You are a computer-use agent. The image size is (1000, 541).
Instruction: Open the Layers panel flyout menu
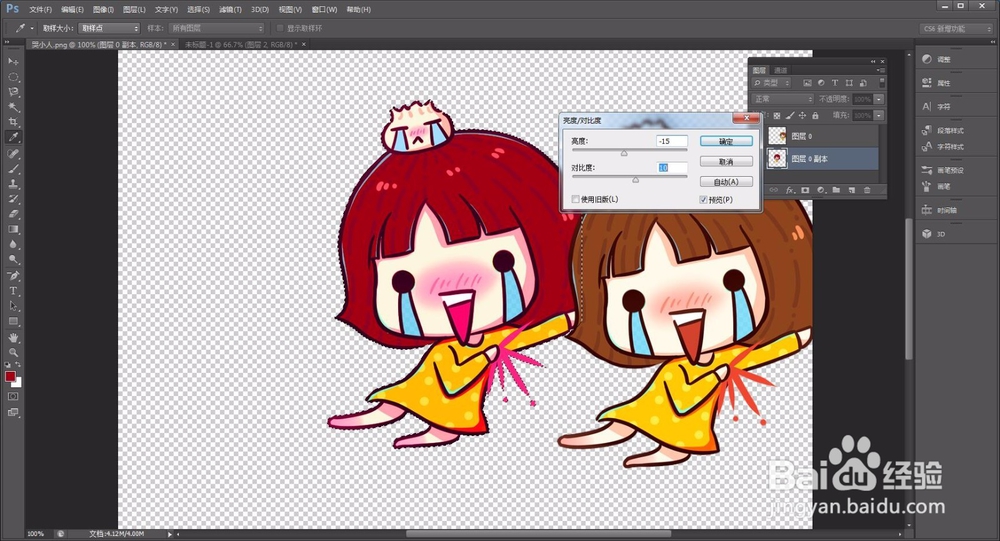point(881,70)
